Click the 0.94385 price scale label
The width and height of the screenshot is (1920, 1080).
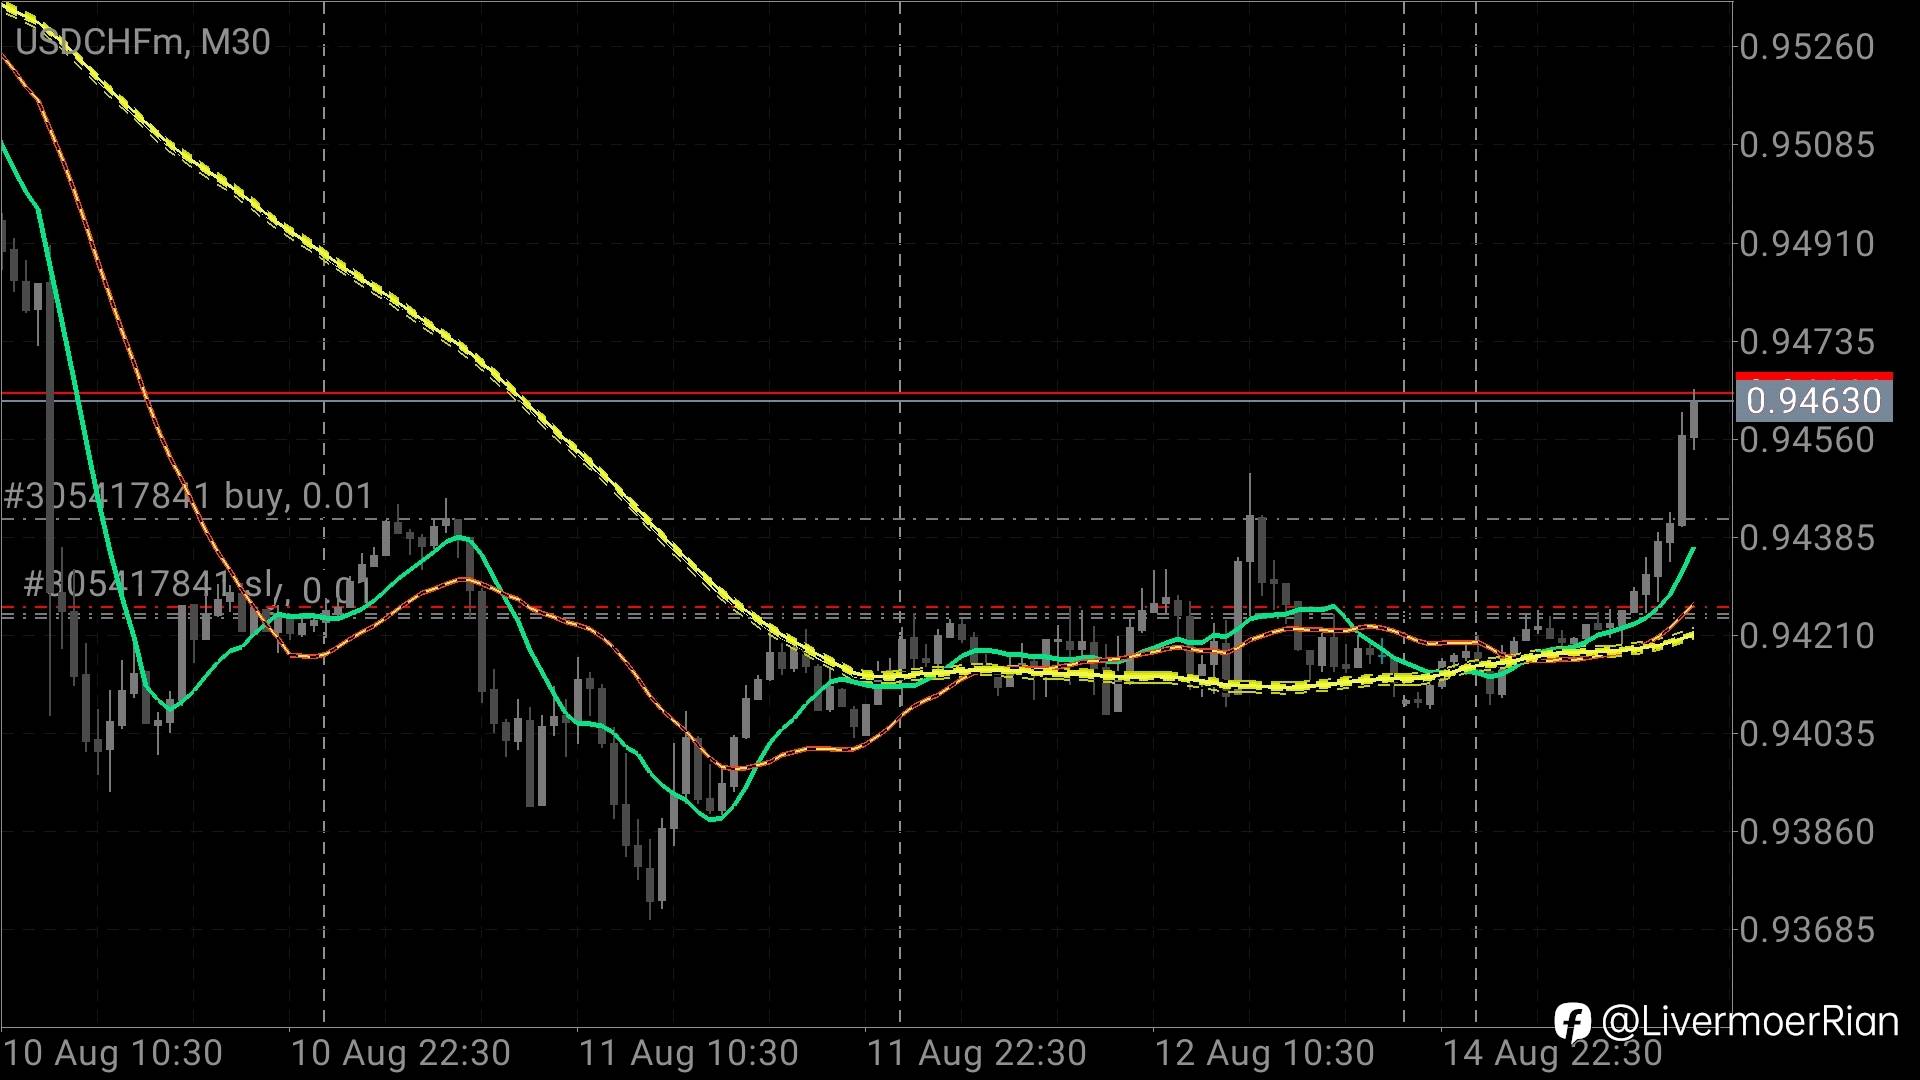point(1807,538)
